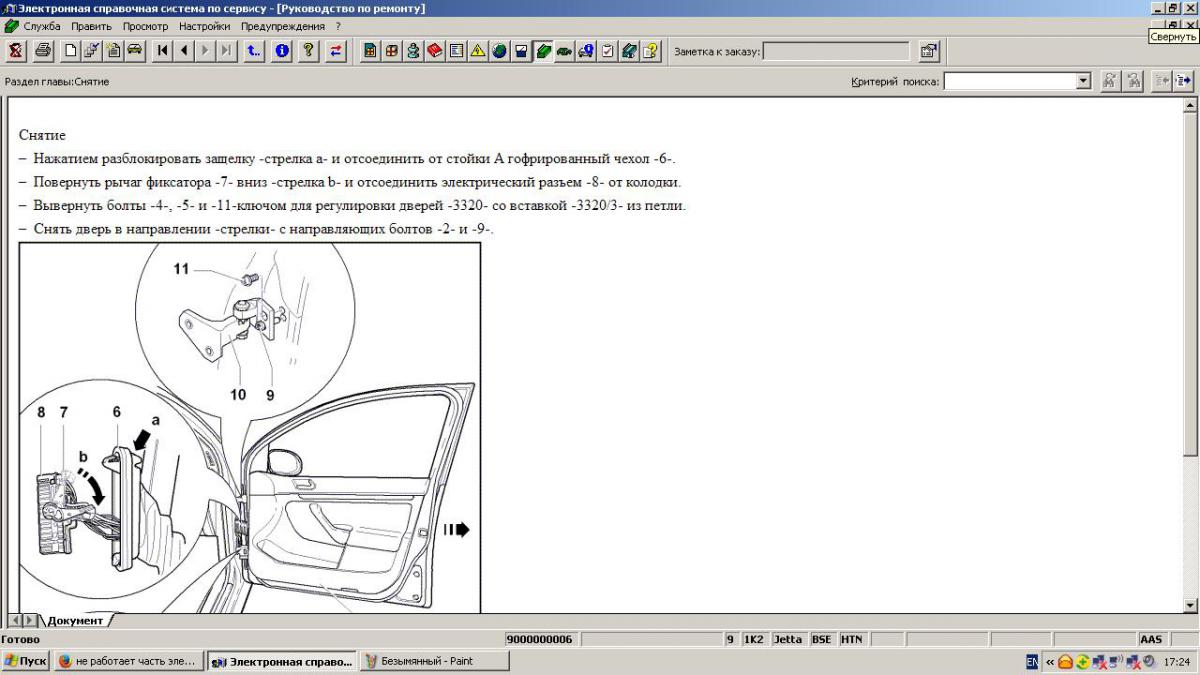The width and height of the screenshot is (1200, 675).
Task: Jump to first page with the skip-back arrow
Action: 162,51
